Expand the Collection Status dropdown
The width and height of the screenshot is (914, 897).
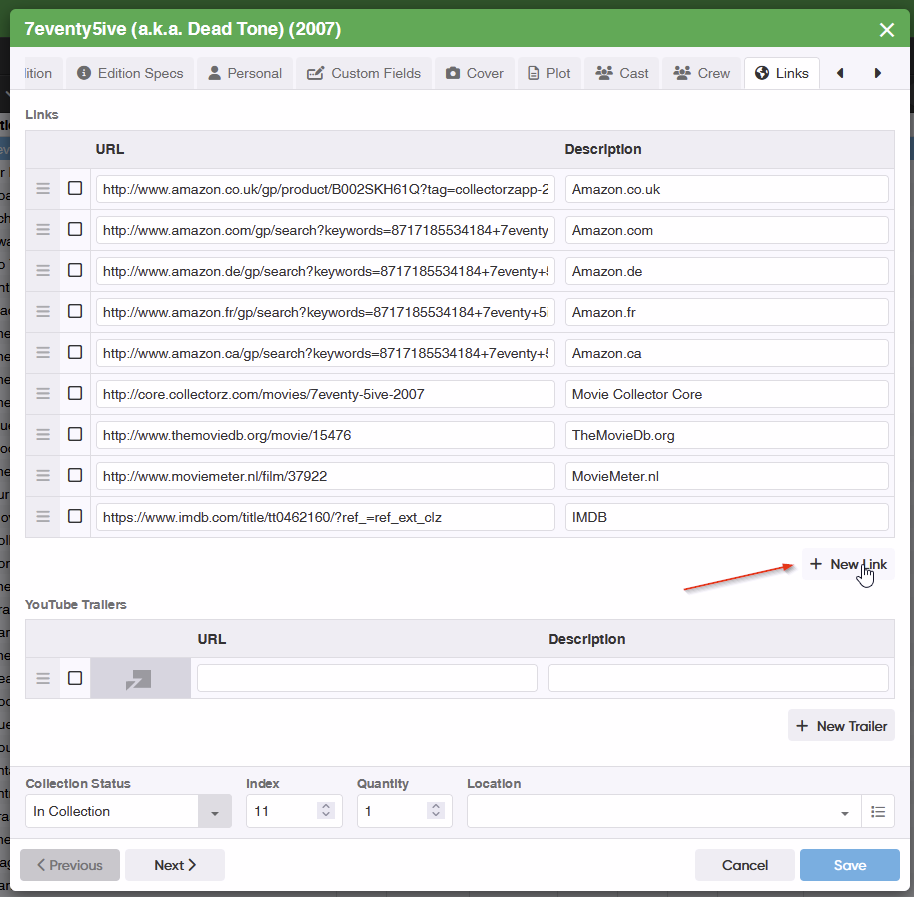pos(214,812)
